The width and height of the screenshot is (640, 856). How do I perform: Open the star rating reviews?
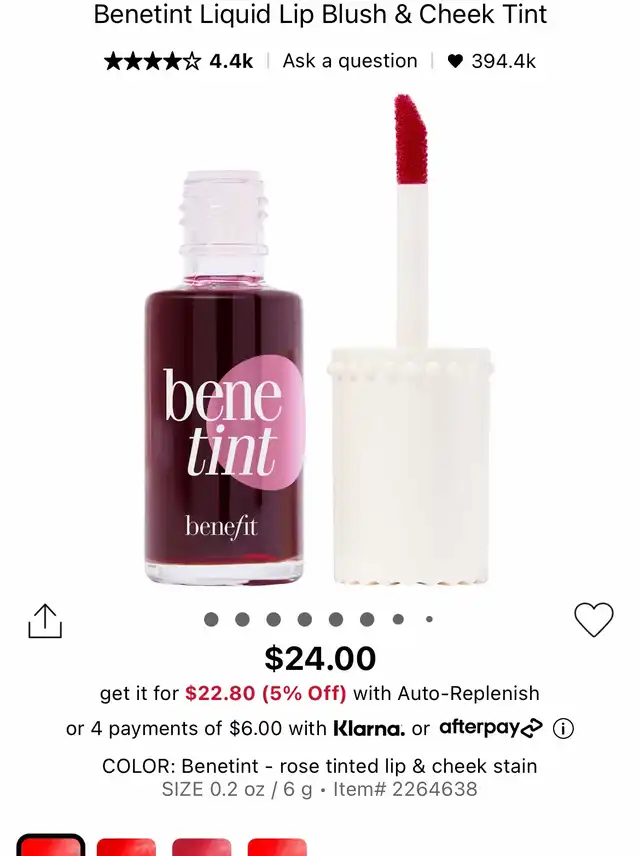[152, 61]
